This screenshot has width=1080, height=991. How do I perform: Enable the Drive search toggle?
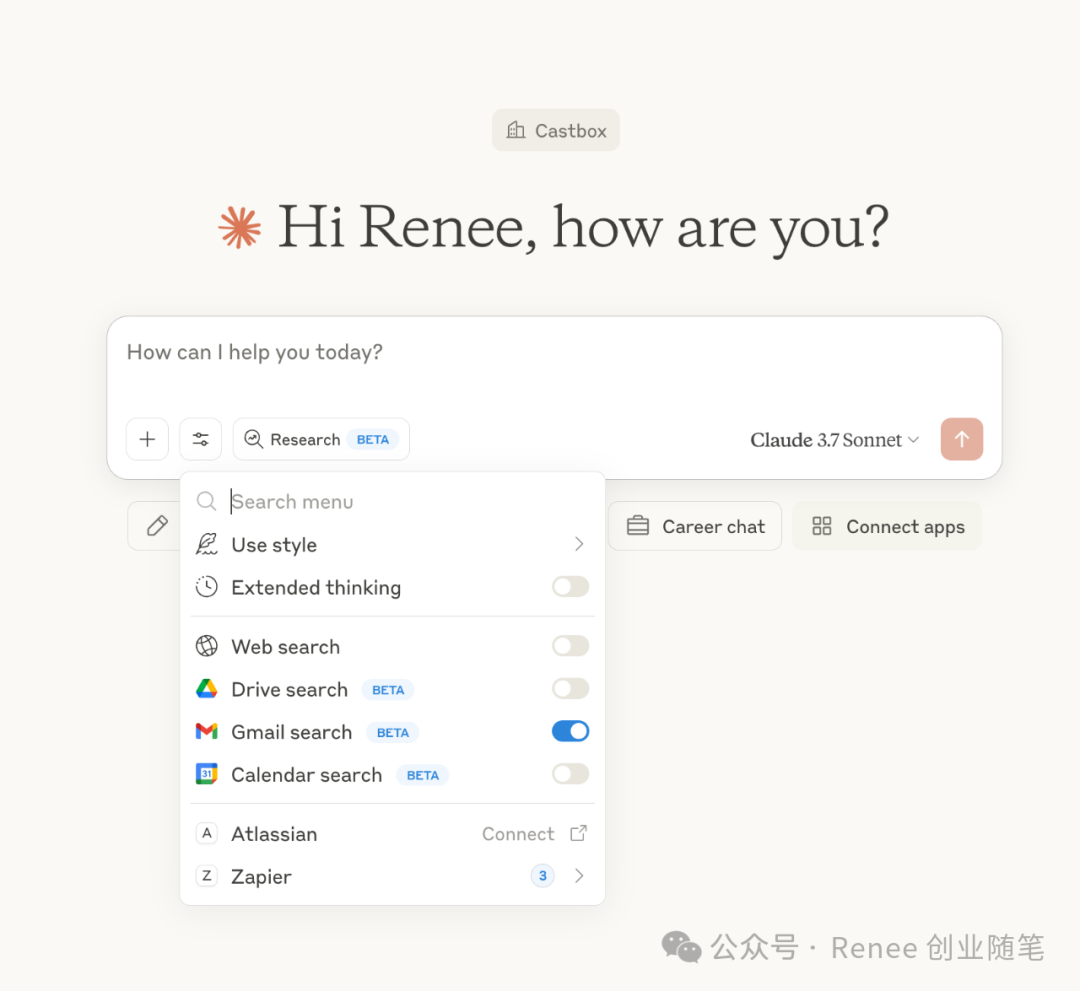pos(570,689)
